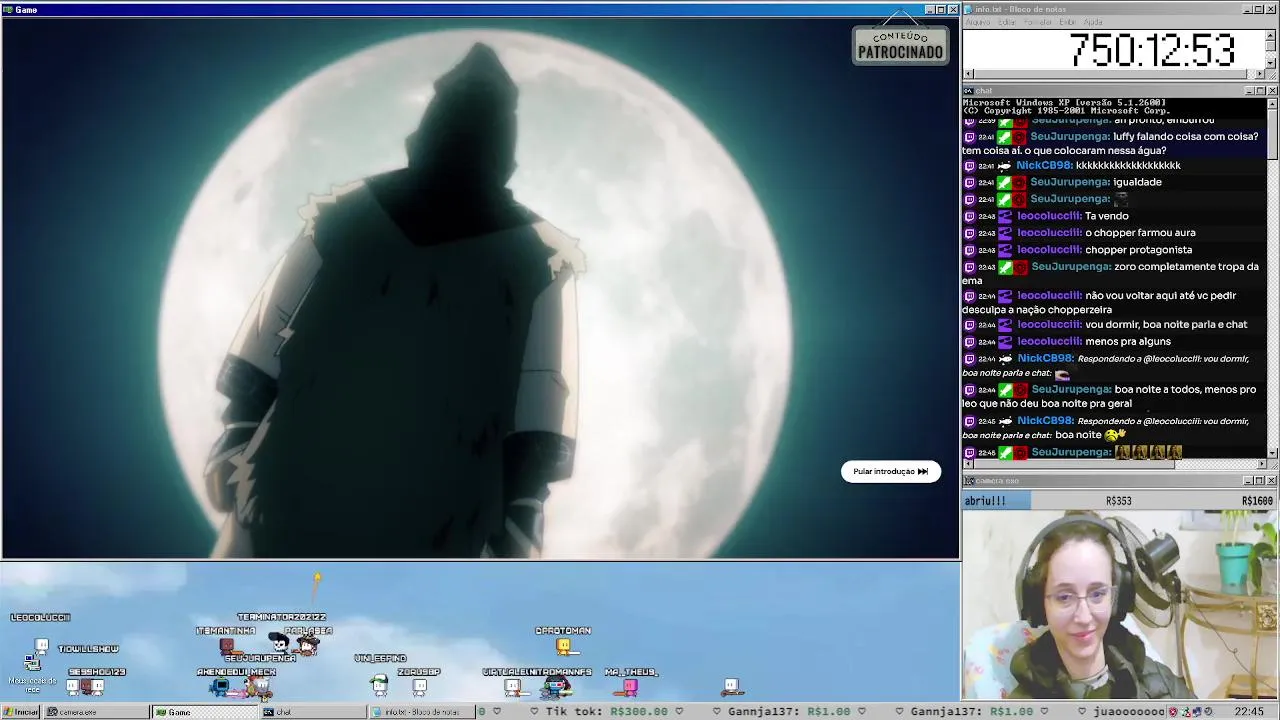
Task: Click moderator badge next to 'igualdade' message
Action: pyautogui.click(x=1005, y=182)
